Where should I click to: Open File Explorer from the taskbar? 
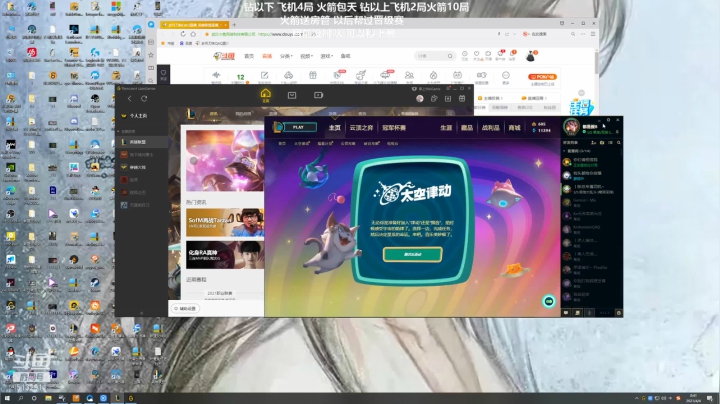click(x=48, y=398)
